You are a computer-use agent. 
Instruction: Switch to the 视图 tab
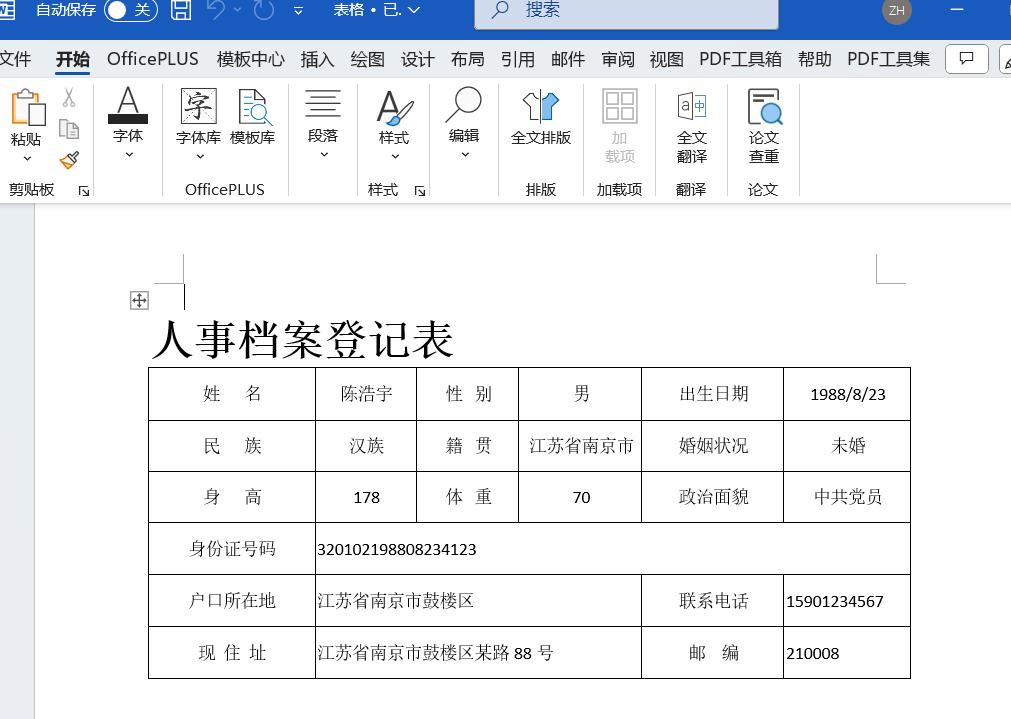point(667,59)
